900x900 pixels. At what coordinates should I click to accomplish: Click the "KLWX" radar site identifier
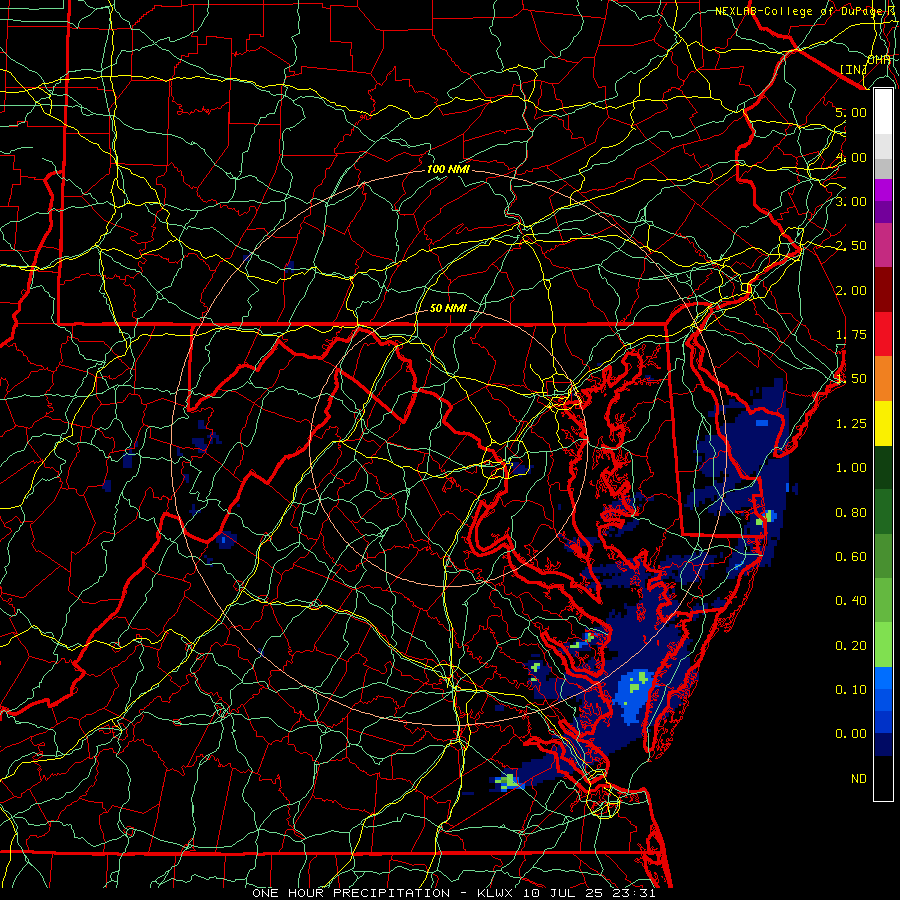[x=497, y=893]
